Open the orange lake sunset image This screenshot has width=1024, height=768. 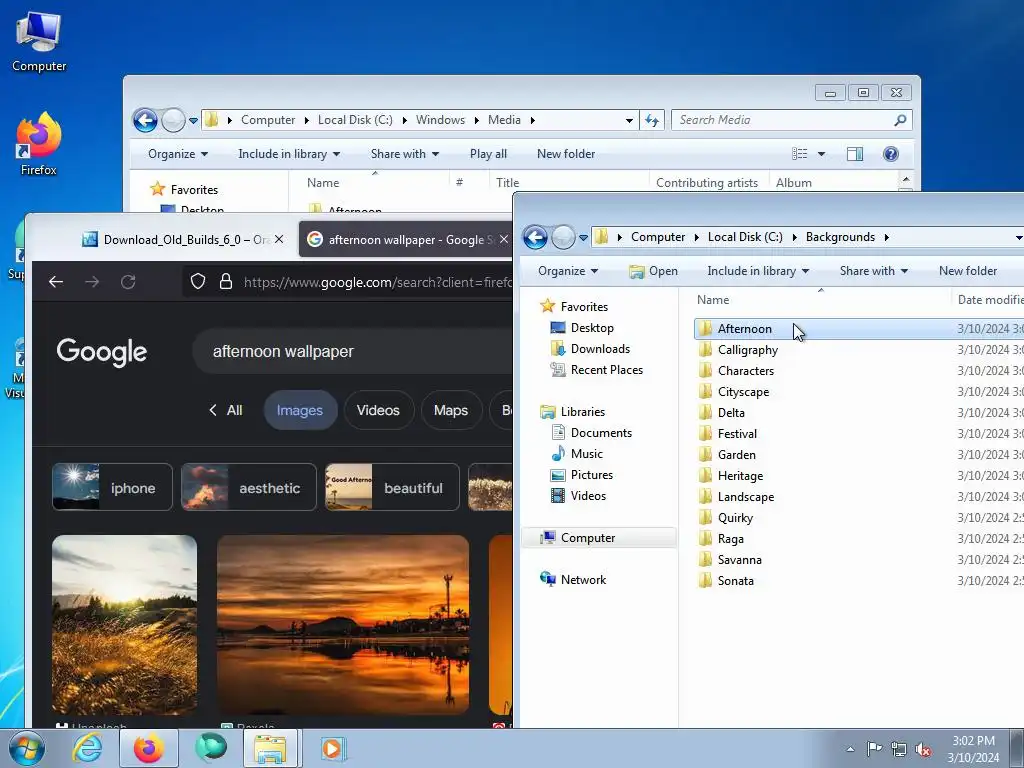pyautogui.click(x=343, y=625)
